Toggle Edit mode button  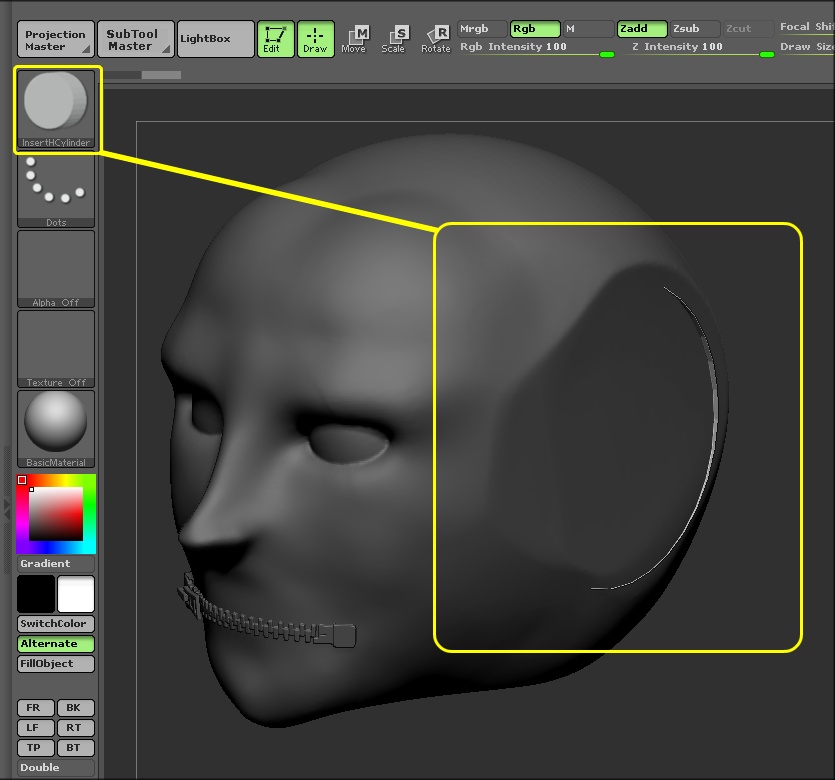click(274, 39)
